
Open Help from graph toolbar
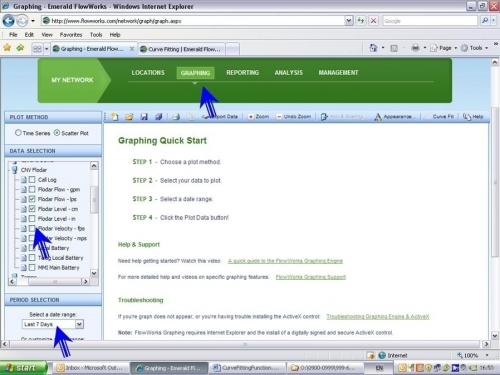pyautogui.click(x=473, y=117)
